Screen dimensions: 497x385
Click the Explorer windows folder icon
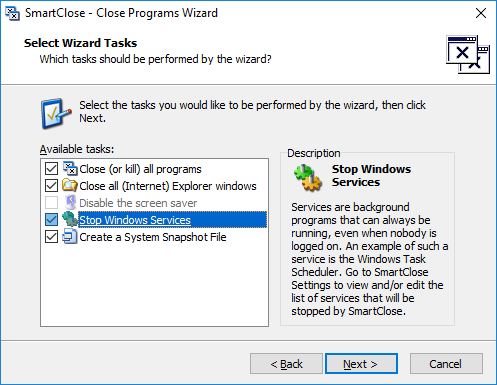coord(70,186)
